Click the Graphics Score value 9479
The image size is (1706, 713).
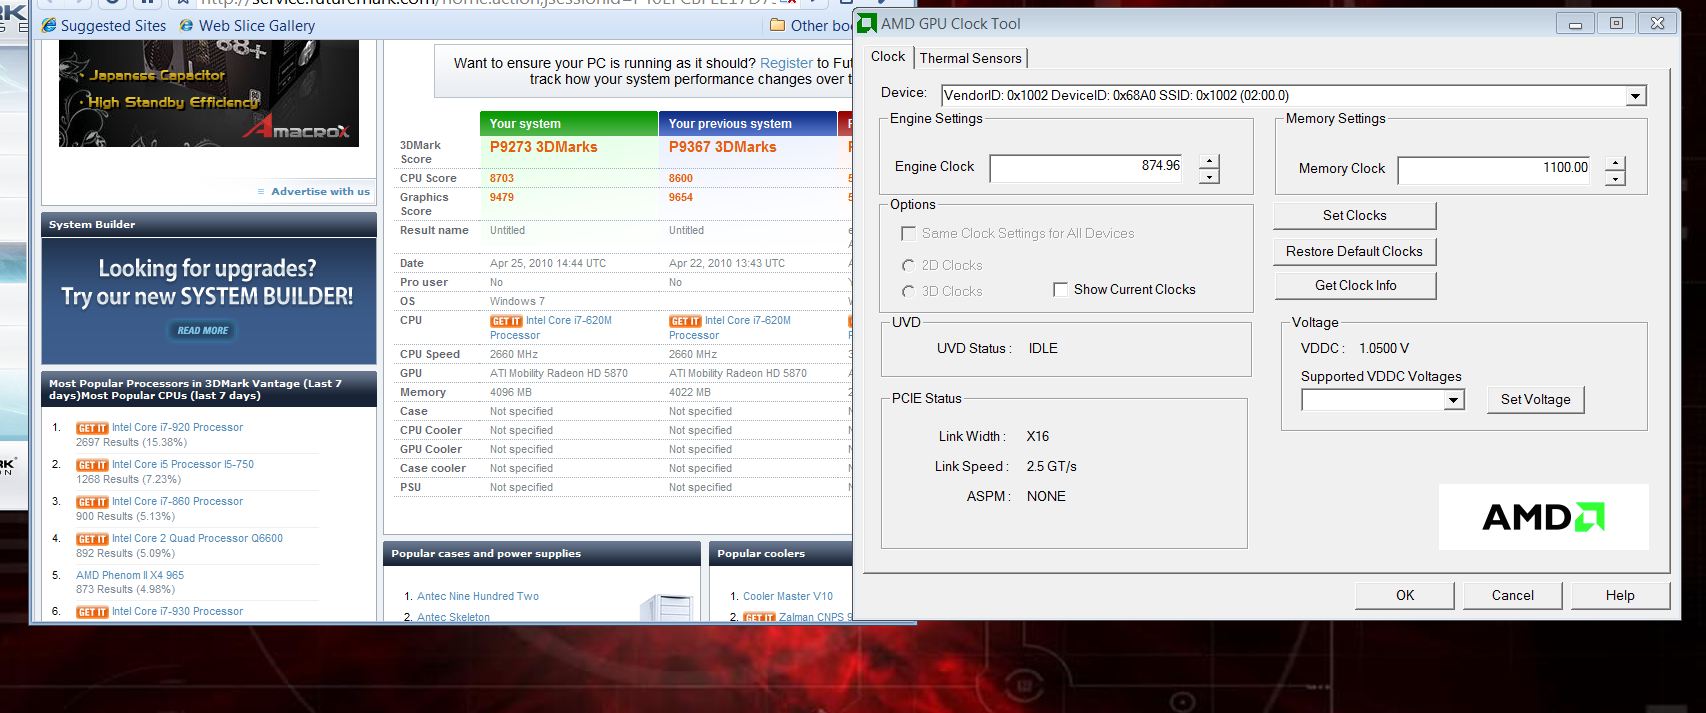pyautogui.click(x=502, y=197)
